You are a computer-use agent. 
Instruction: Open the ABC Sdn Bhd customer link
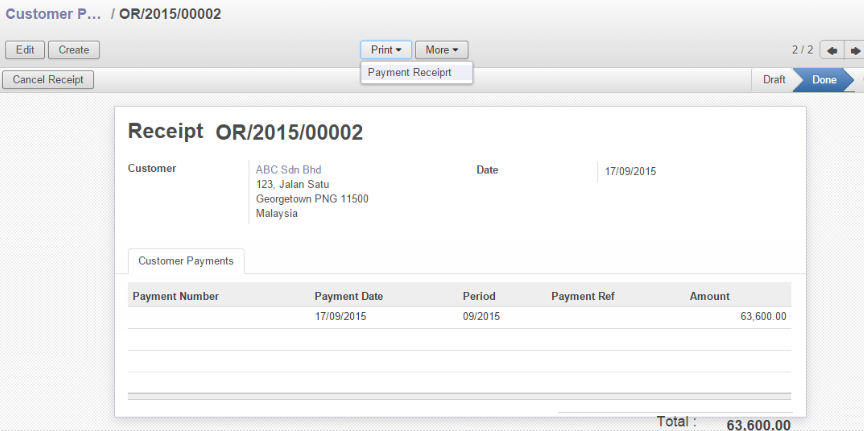click(288, 170)
